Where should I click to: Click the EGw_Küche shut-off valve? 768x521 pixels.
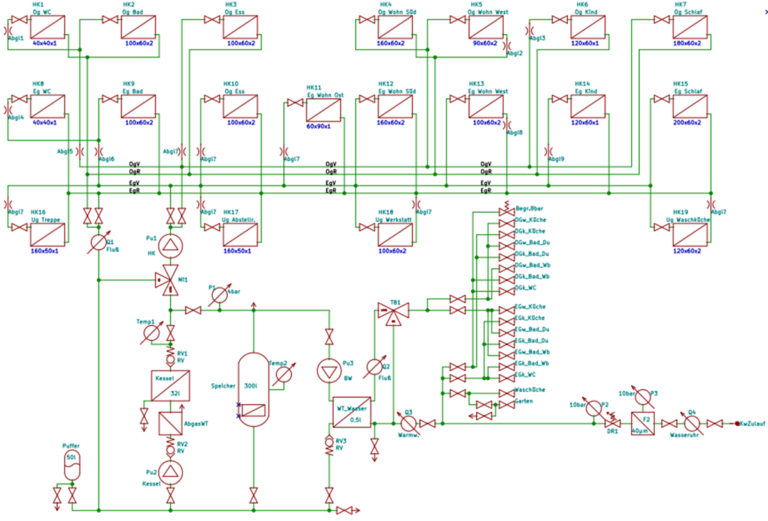point(506,310)
